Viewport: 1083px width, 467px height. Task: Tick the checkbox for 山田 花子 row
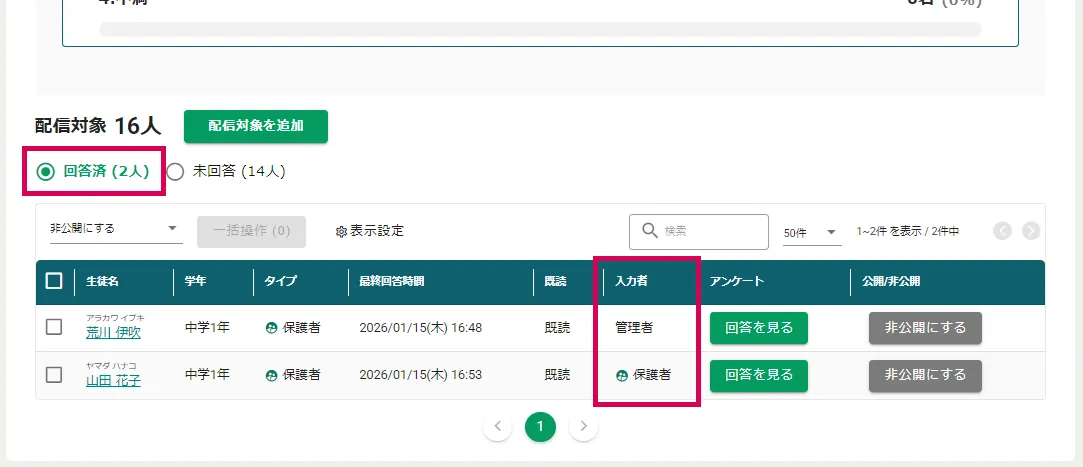54,375
